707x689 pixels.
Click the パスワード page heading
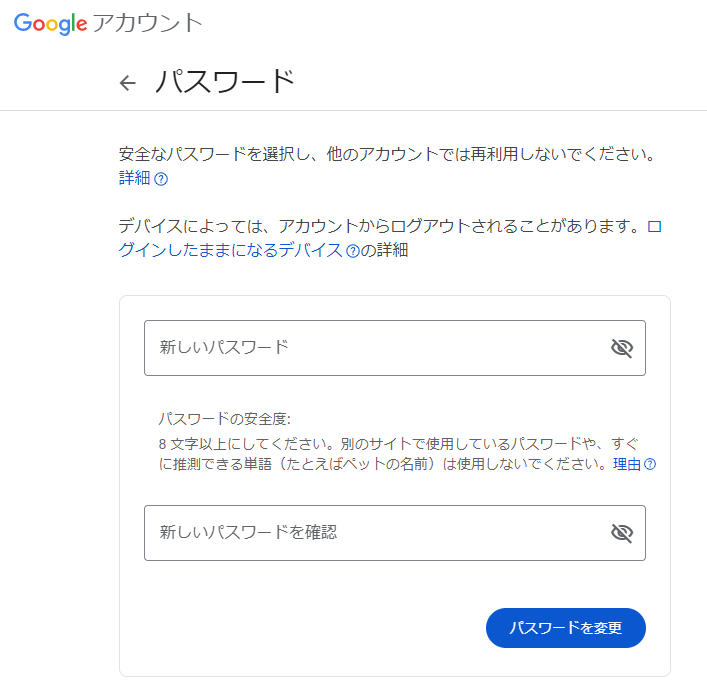(225, 82)
